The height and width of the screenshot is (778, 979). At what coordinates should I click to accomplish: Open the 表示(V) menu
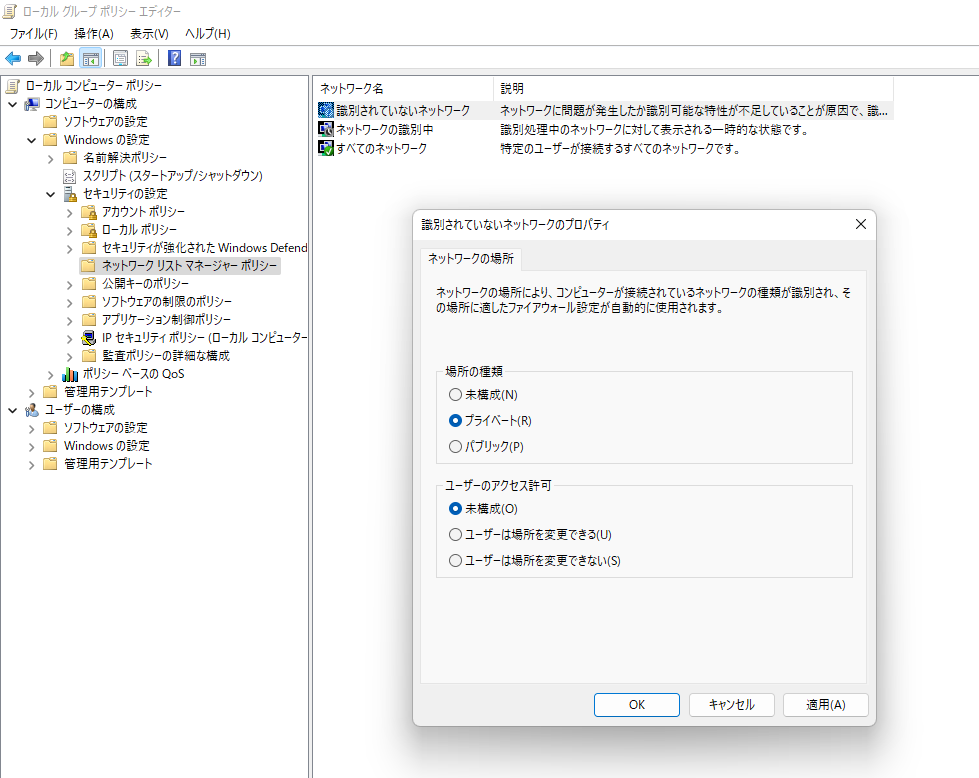[149, 34]
